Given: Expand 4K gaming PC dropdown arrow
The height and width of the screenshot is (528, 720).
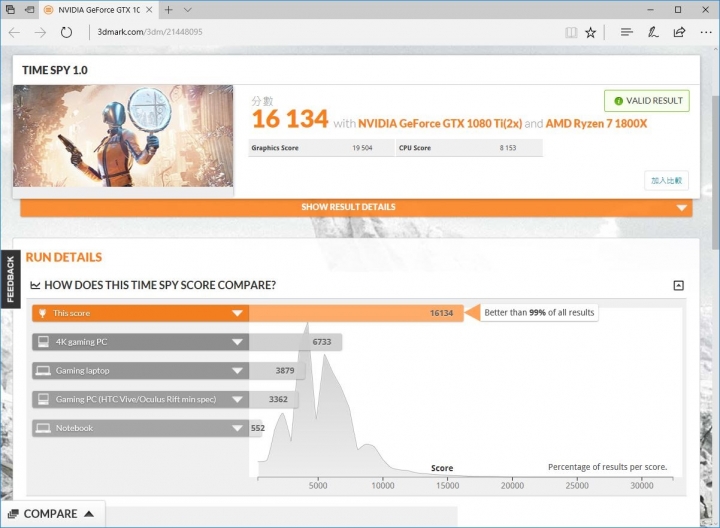Looking at the screenshot, I should pos(237,342).
